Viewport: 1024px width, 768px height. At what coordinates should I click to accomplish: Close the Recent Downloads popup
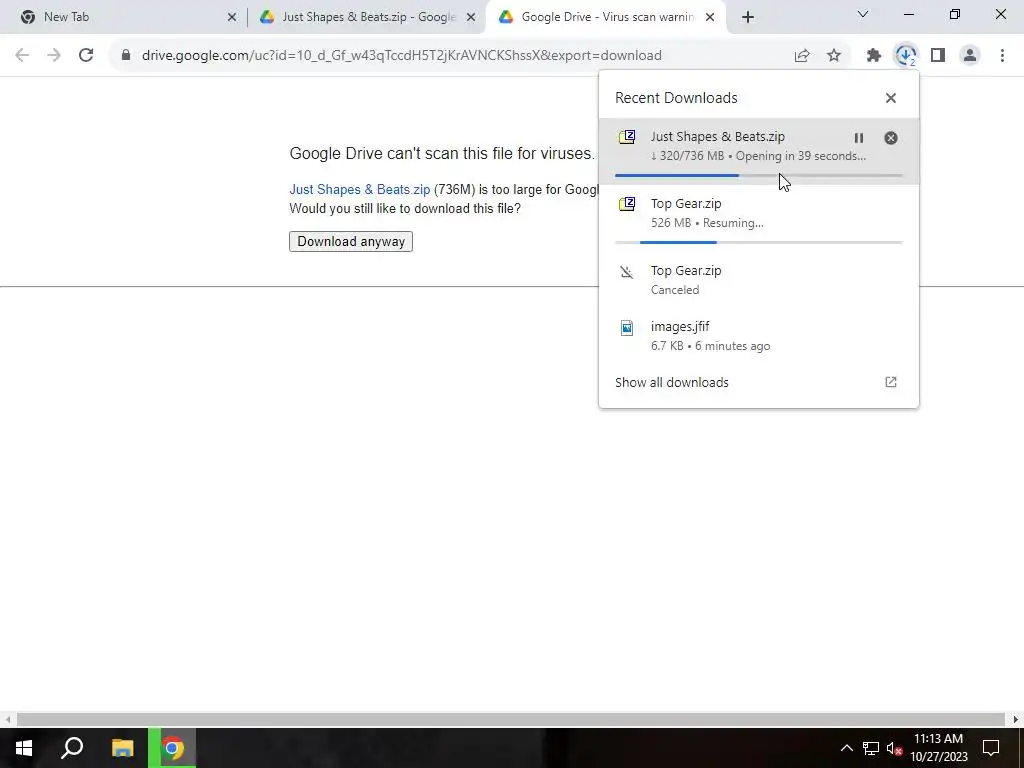point(891,98)
